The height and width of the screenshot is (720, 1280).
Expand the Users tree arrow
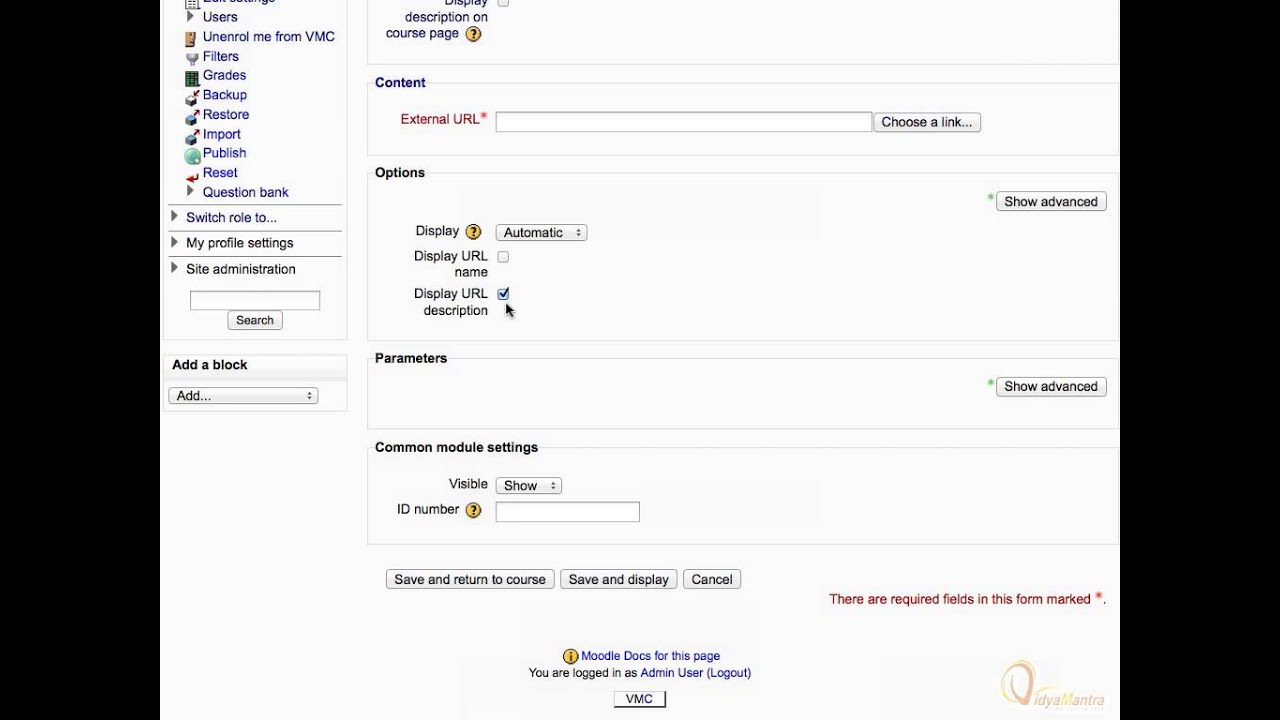click(x=190, y=16)
